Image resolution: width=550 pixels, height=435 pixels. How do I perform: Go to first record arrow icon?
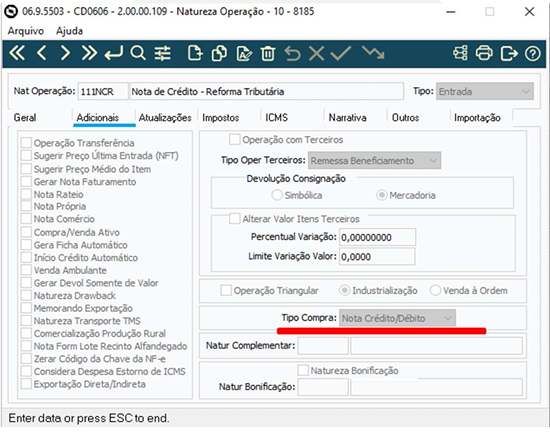point(17,54)
